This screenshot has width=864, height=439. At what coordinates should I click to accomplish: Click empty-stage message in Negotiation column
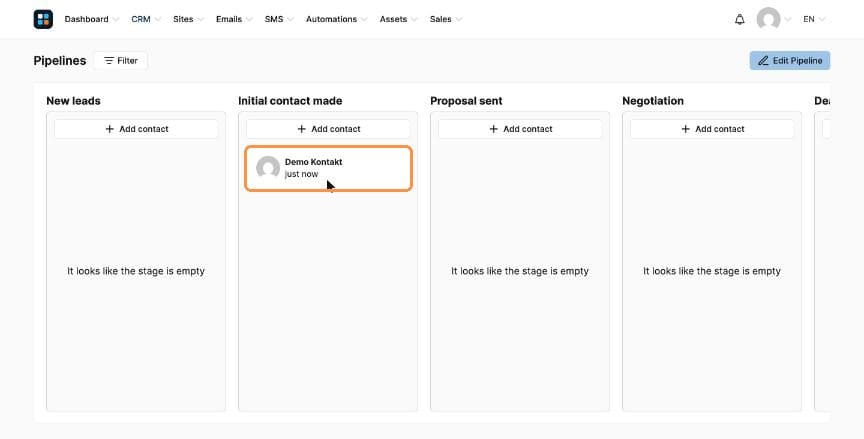point(712,271)
